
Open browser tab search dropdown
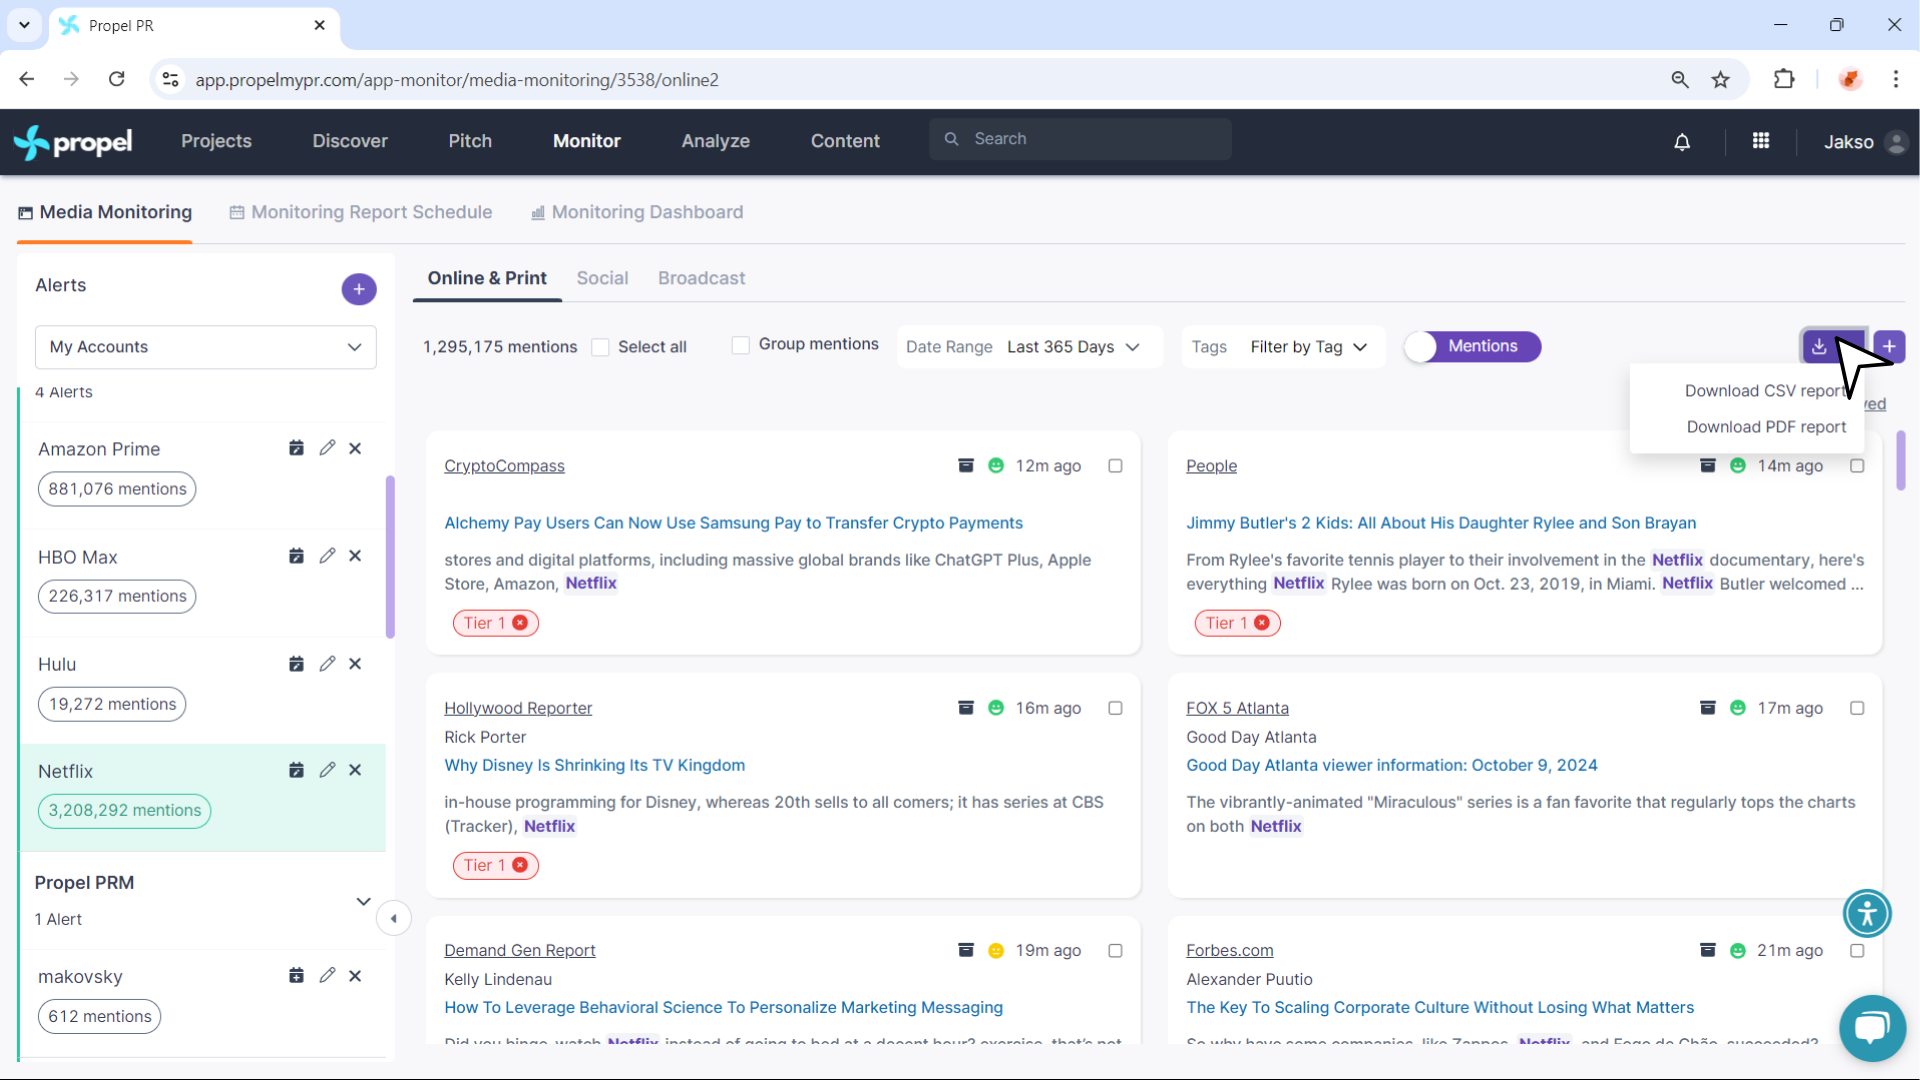[24, 25]
